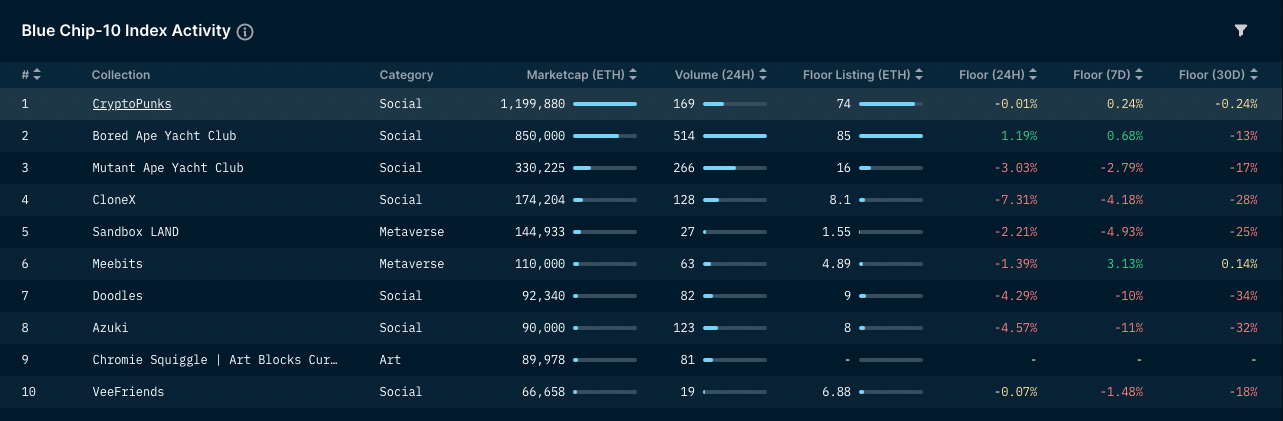Image resolution: width=1283 pixels, height=421 pixels.
Task: Click the marketcap value 110,000
Action: click(x=540, y=264)
